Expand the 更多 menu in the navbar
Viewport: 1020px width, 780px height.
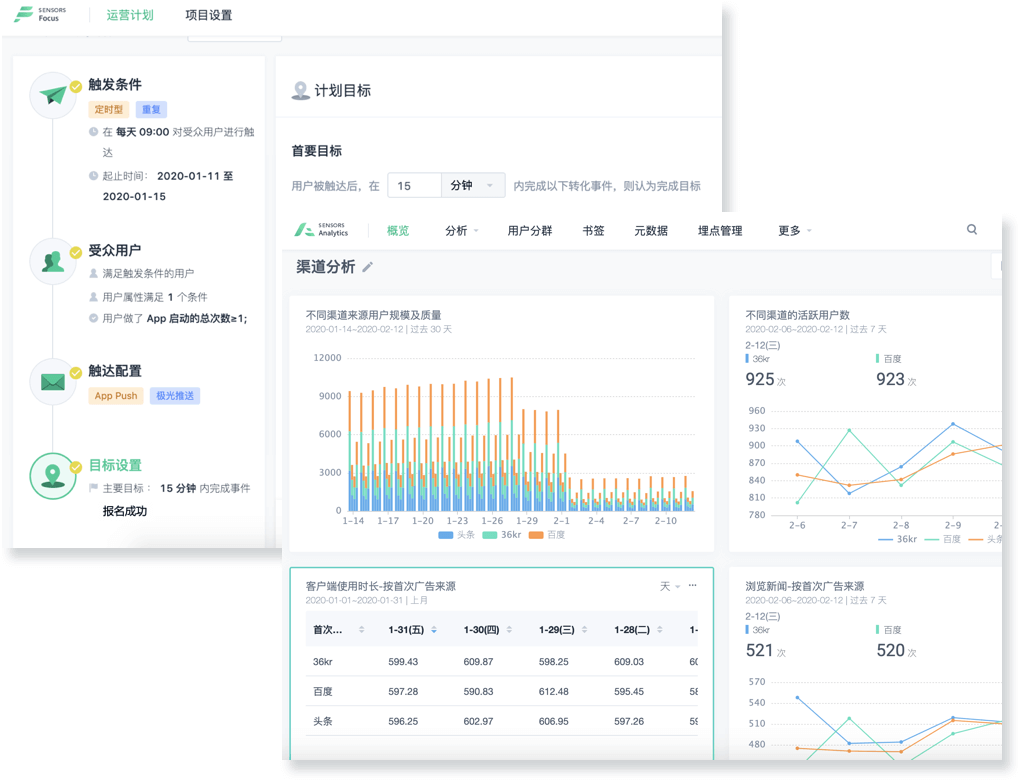coord(794,231)
